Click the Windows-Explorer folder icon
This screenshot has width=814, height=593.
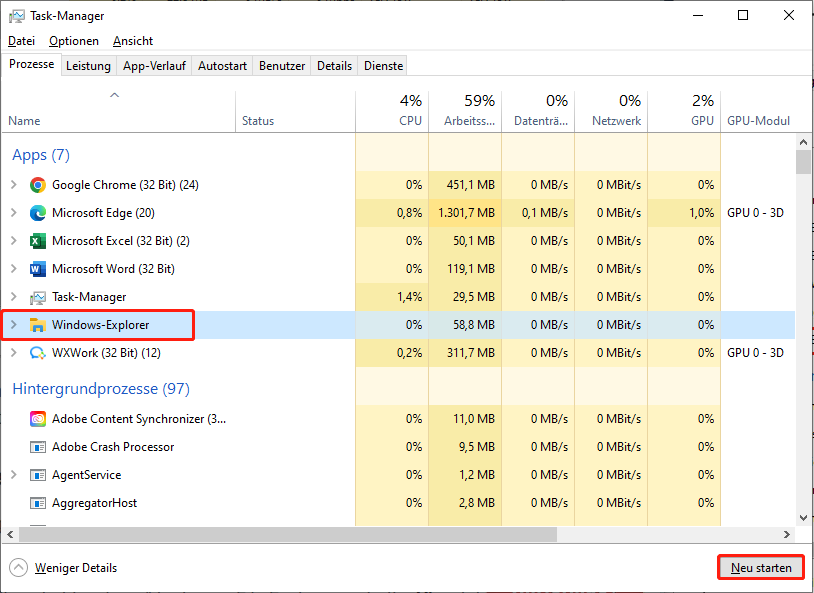[x=37, y=325]
